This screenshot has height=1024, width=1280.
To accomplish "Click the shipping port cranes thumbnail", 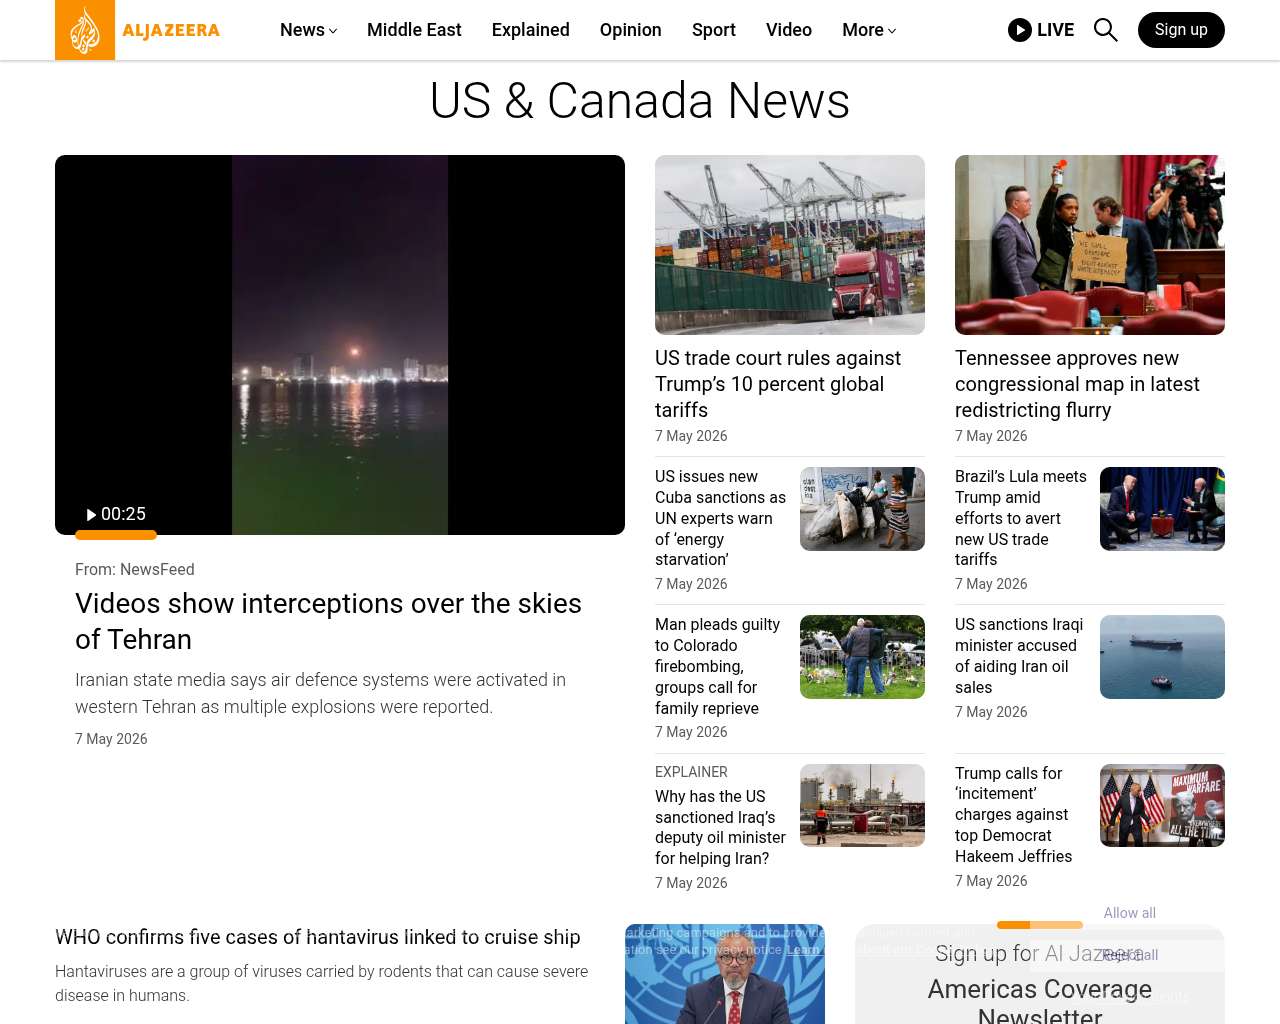I will [x=790, y=245].
